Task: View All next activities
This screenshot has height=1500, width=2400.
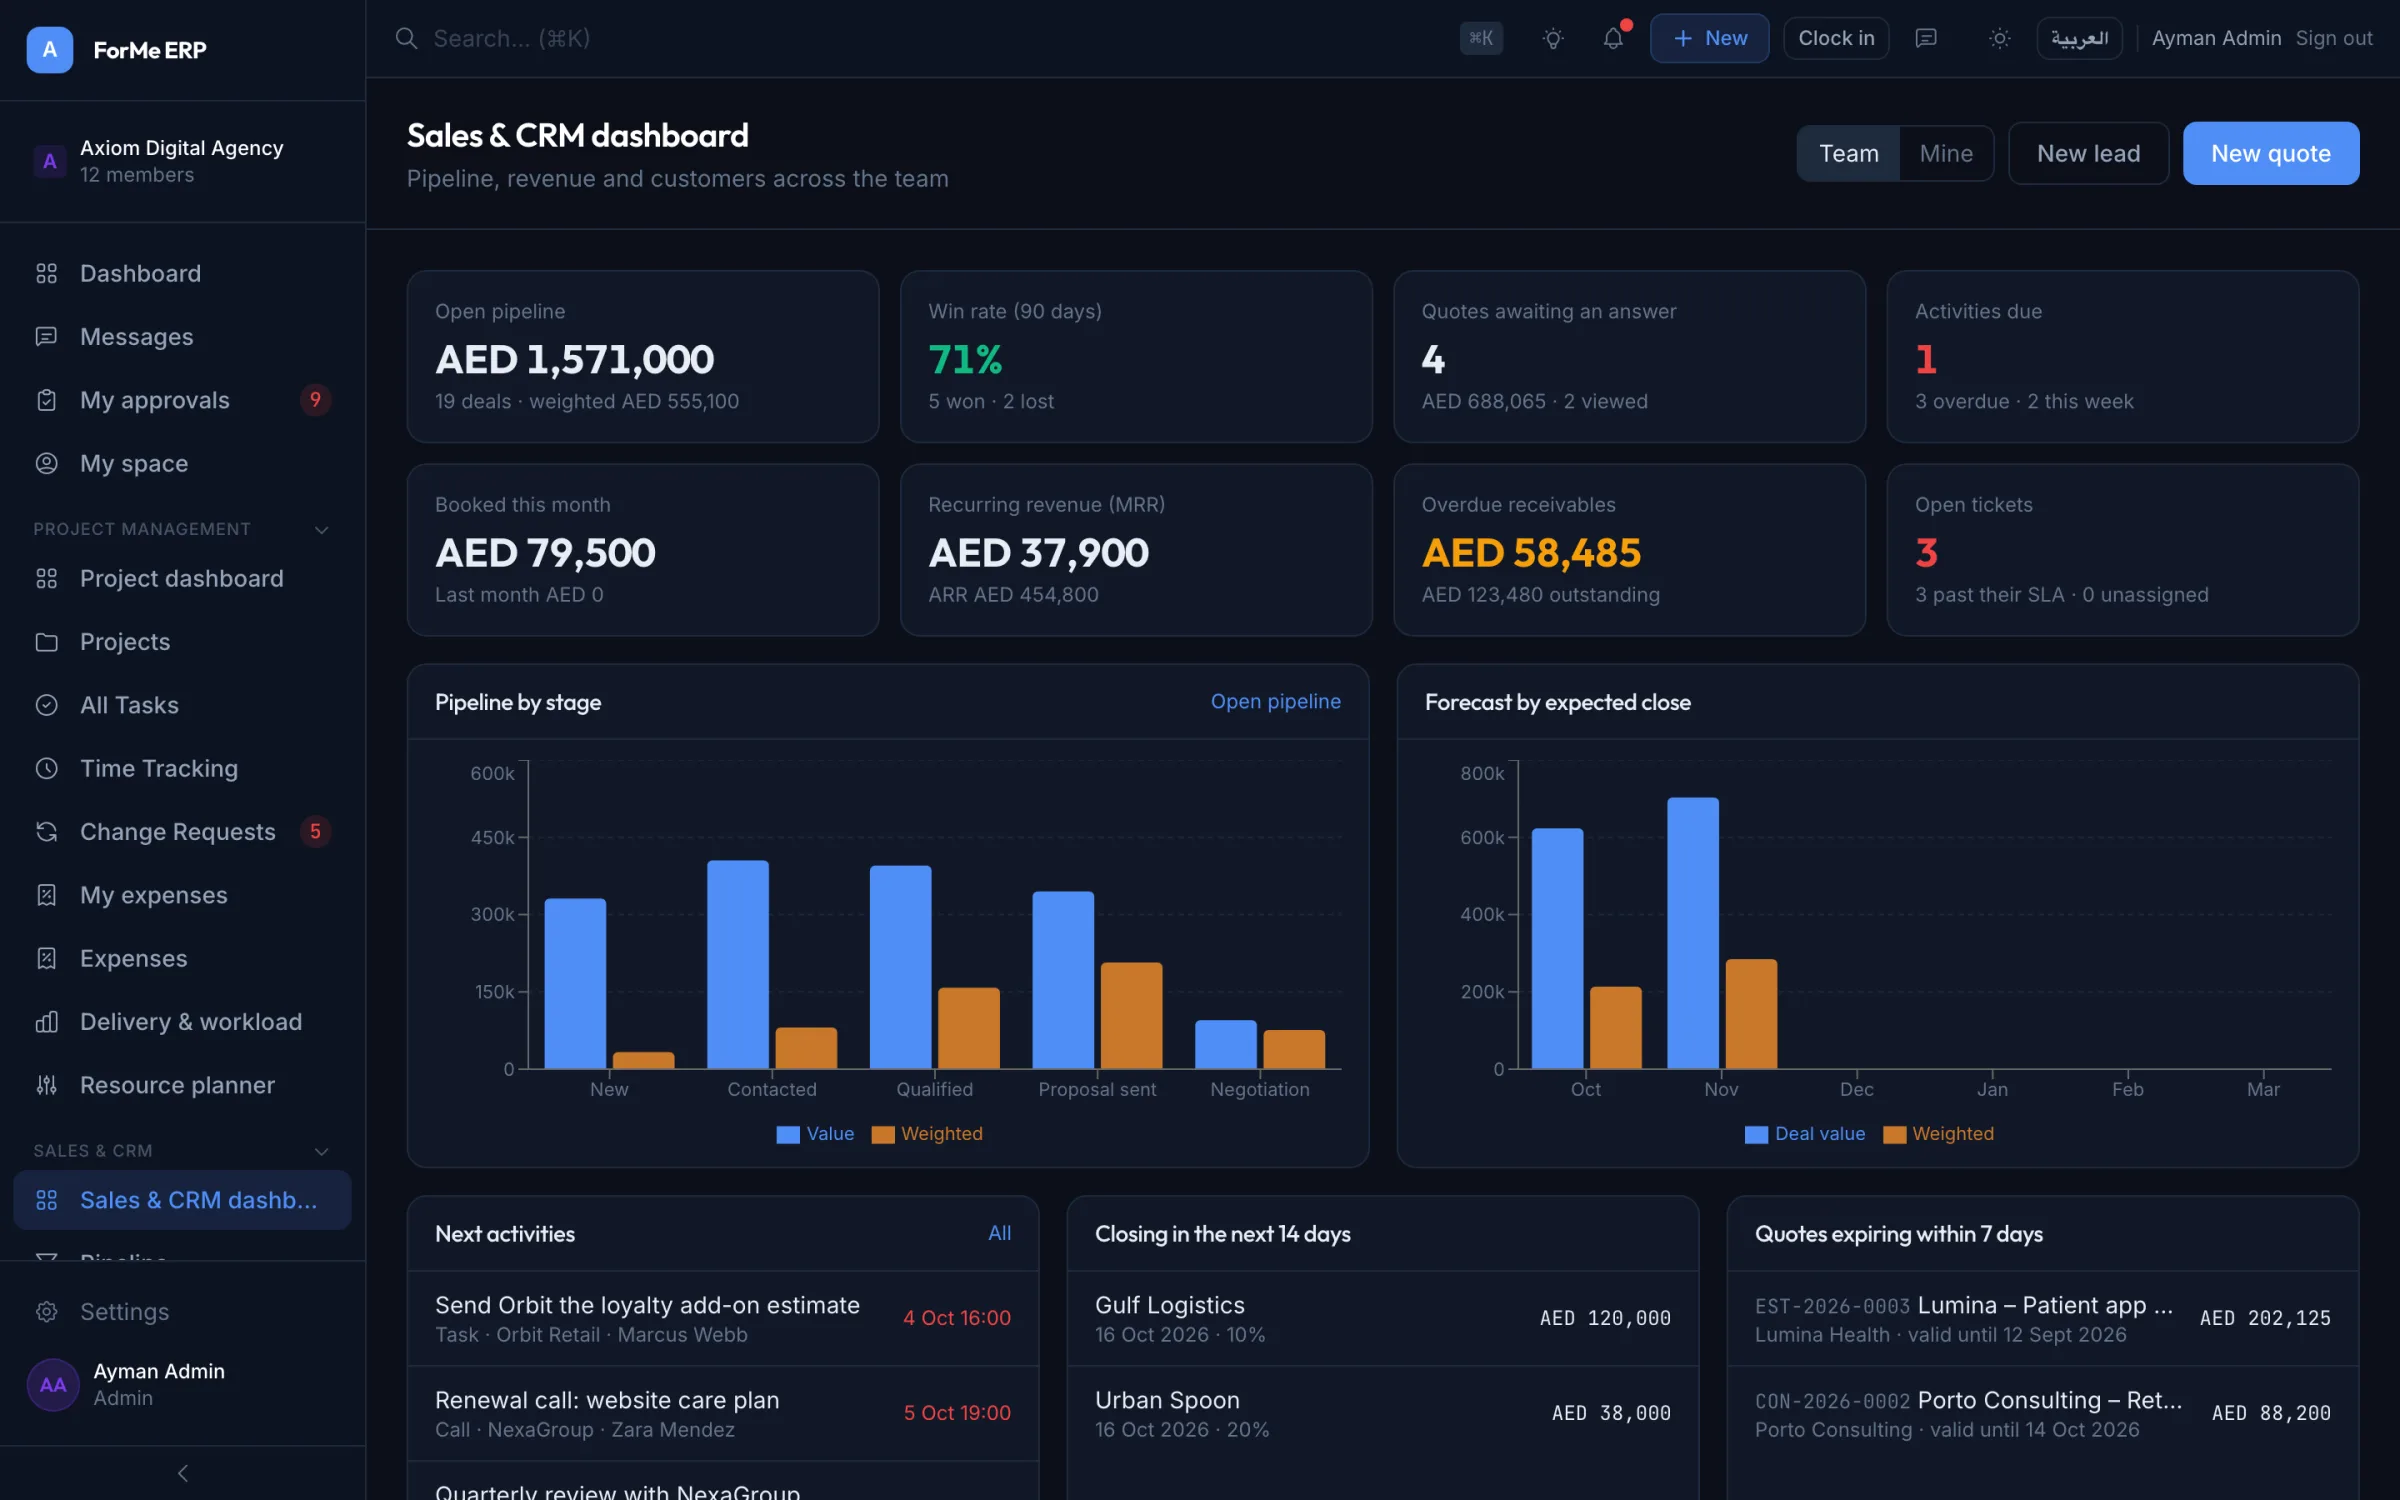Action: (999, 1233)
